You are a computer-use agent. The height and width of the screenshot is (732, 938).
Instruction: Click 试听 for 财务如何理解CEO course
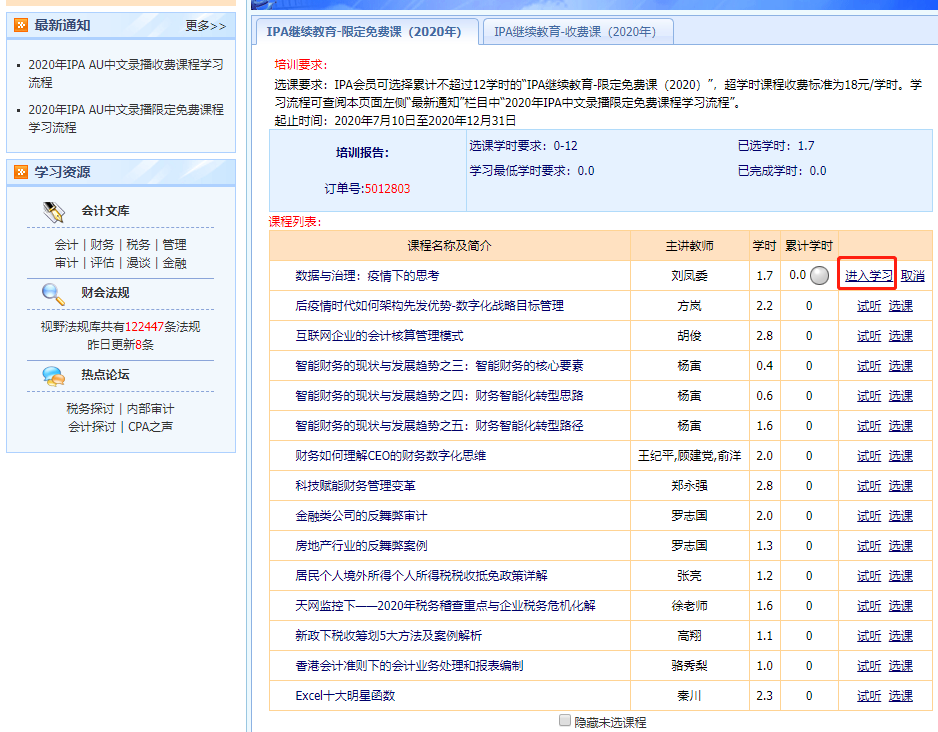coord(869,456)
